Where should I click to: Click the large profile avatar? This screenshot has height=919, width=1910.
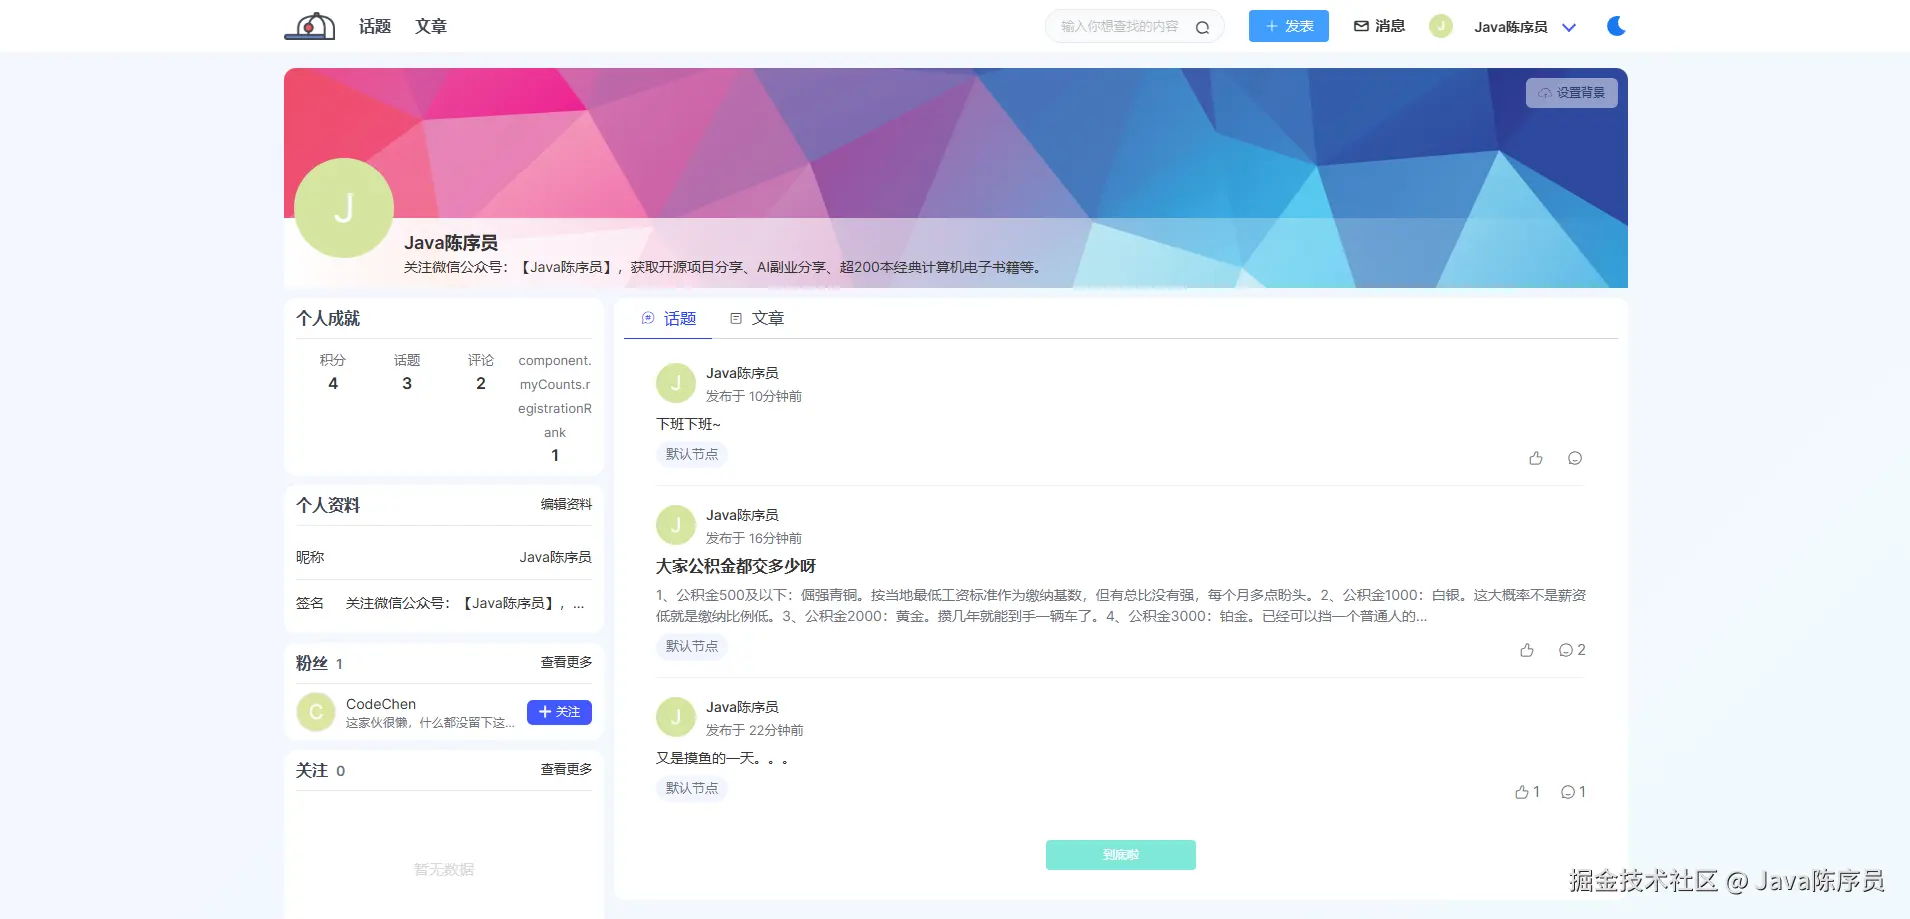tap(344, 208)
